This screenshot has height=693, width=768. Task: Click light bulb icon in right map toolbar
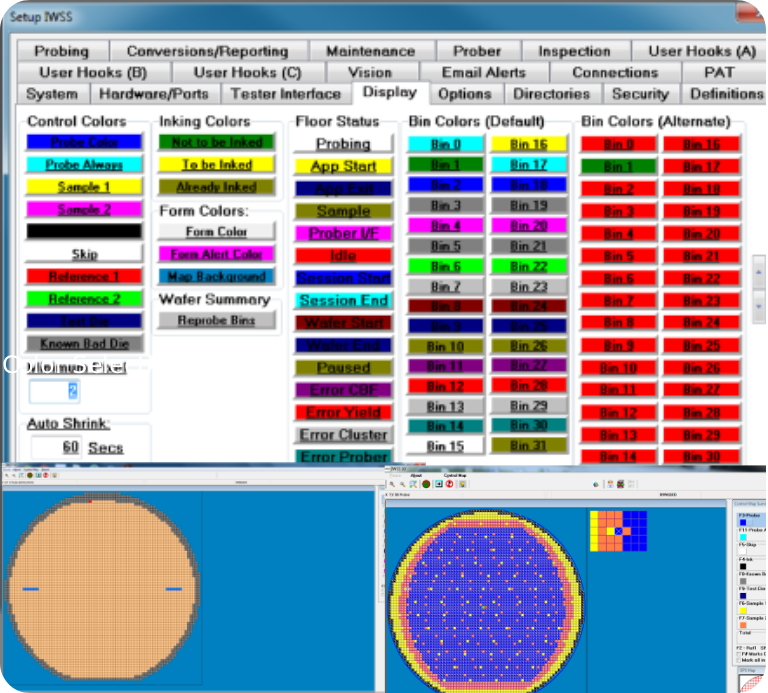pos(462,484)
